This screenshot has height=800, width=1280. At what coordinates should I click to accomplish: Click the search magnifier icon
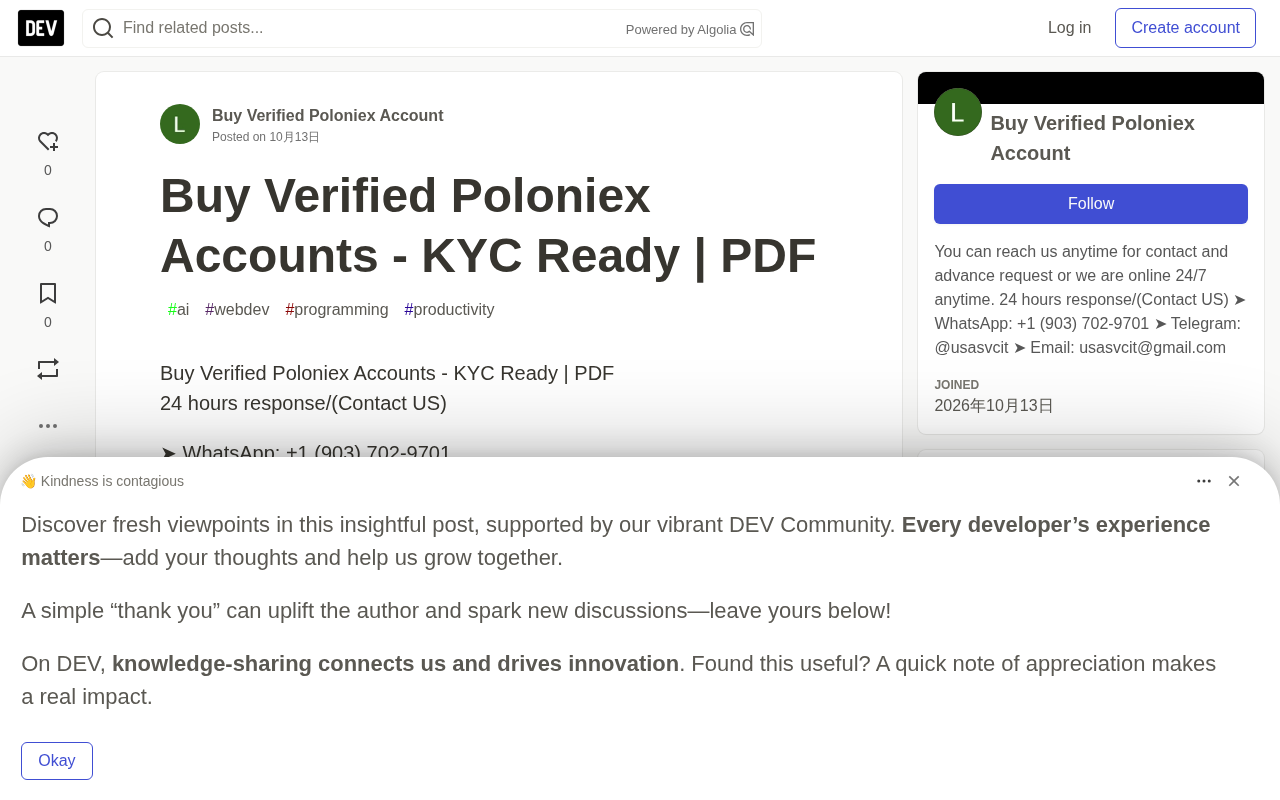click(103, 28)
